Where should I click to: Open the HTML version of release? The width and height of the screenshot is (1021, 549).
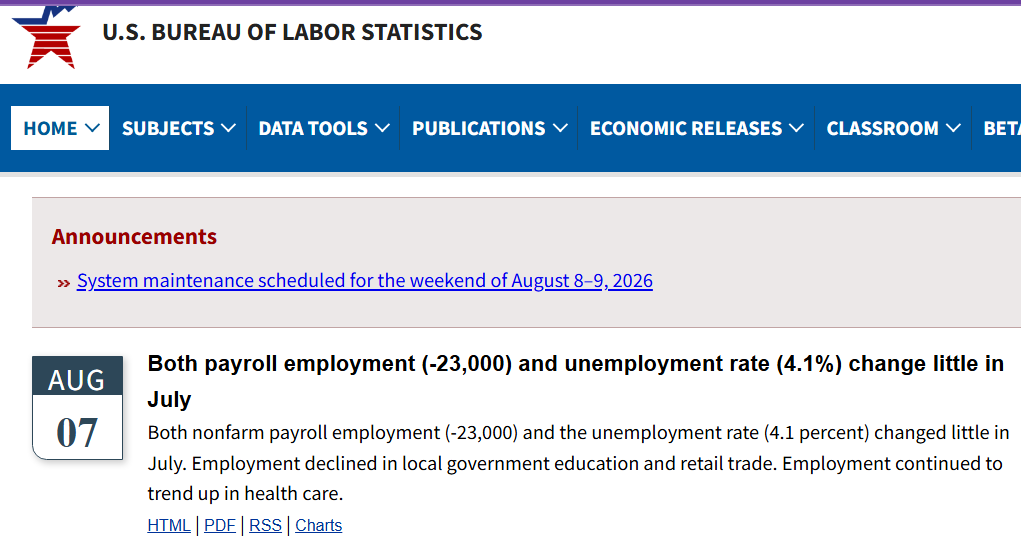[169, 525]
